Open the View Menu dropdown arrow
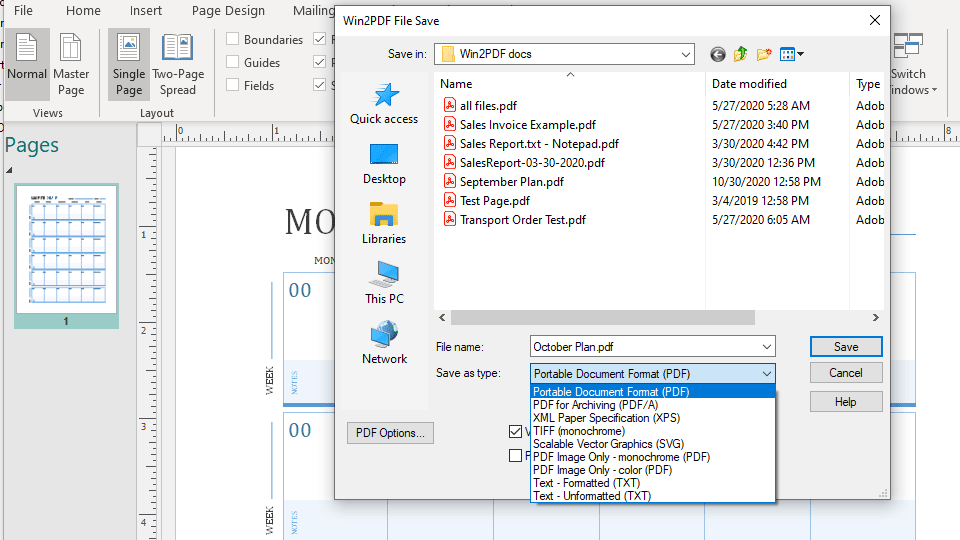 [800, 54]
